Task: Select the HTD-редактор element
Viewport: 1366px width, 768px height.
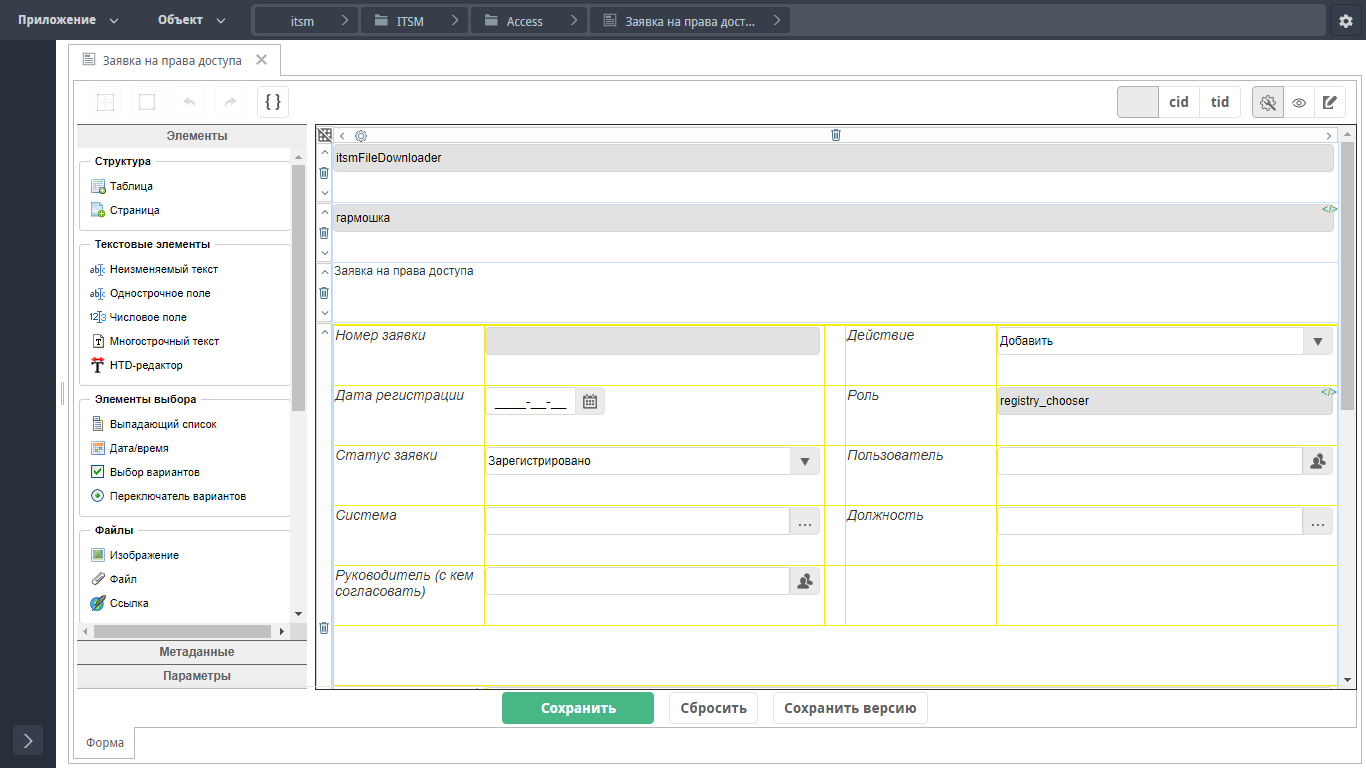Action: [137, 365]
